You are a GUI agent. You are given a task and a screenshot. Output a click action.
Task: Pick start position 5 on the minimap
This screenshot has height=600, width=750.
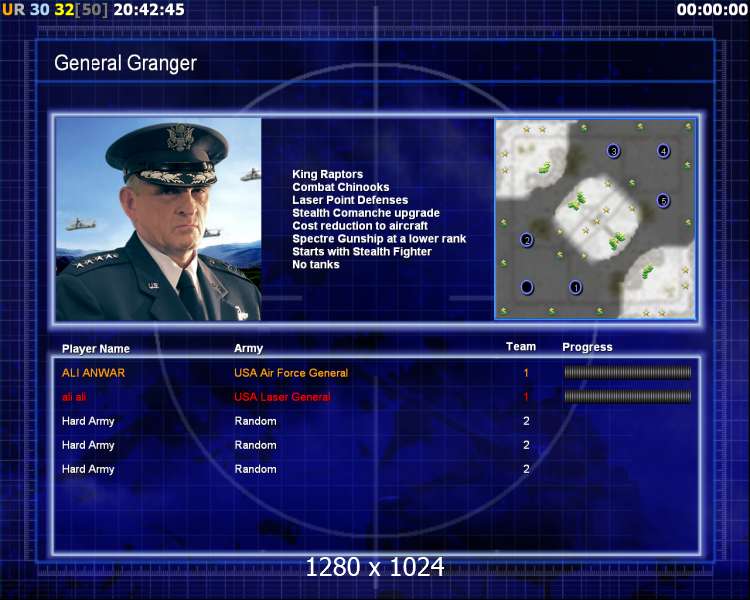coord(663,200)
